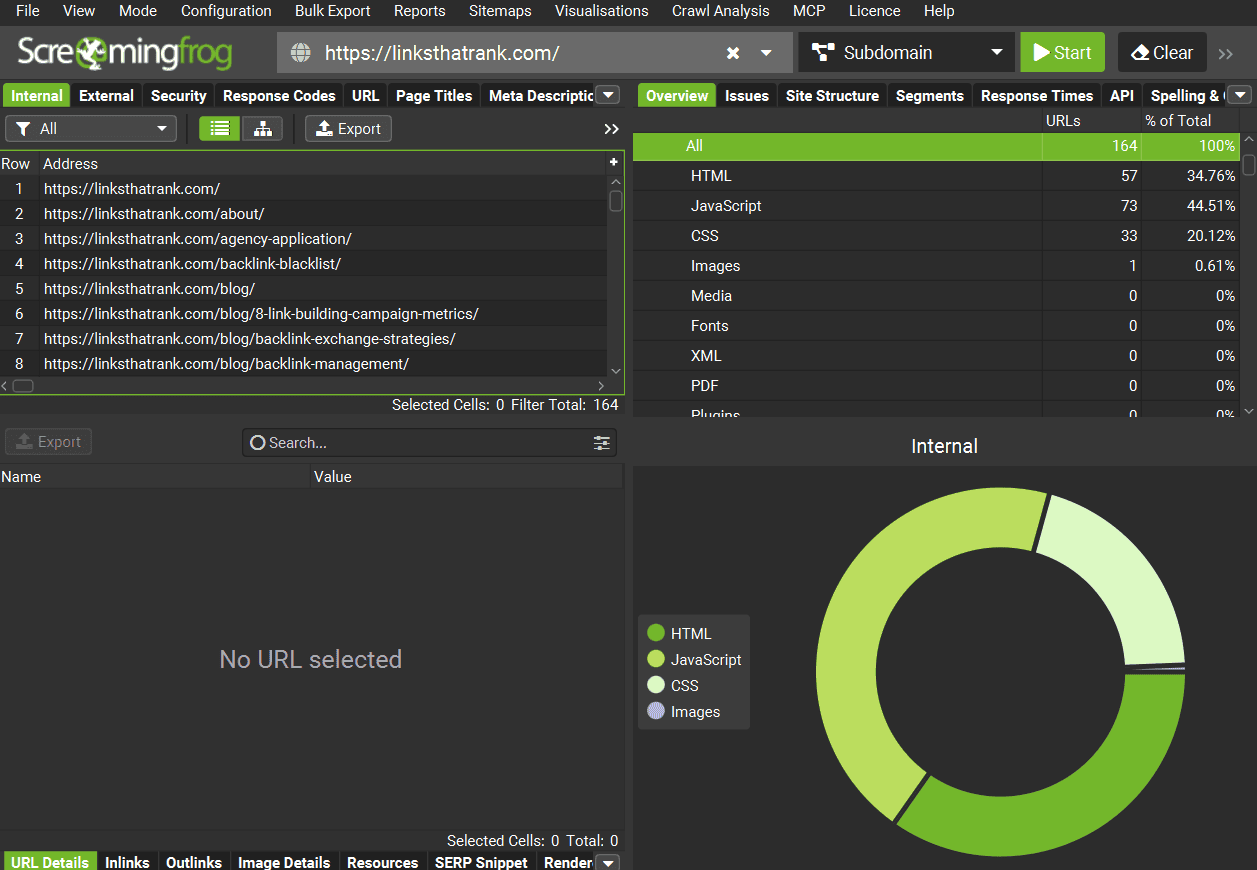
Task: Click the Address column header
Action: point(322,163)
